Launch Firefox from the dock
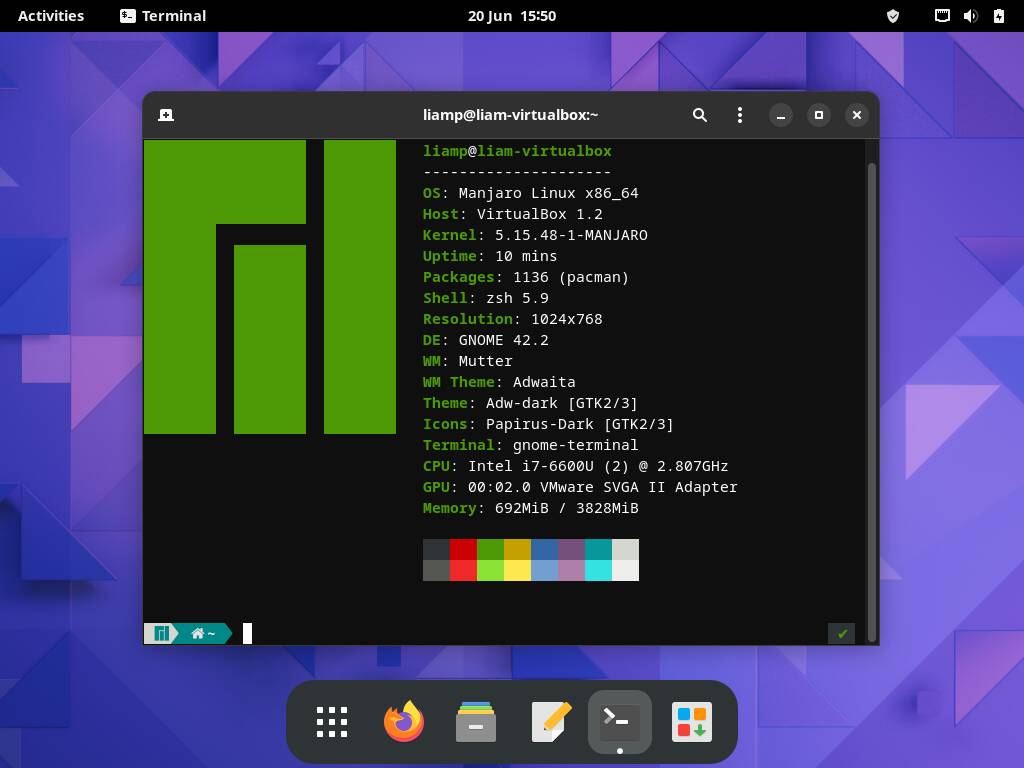 [x=403, y=721]
